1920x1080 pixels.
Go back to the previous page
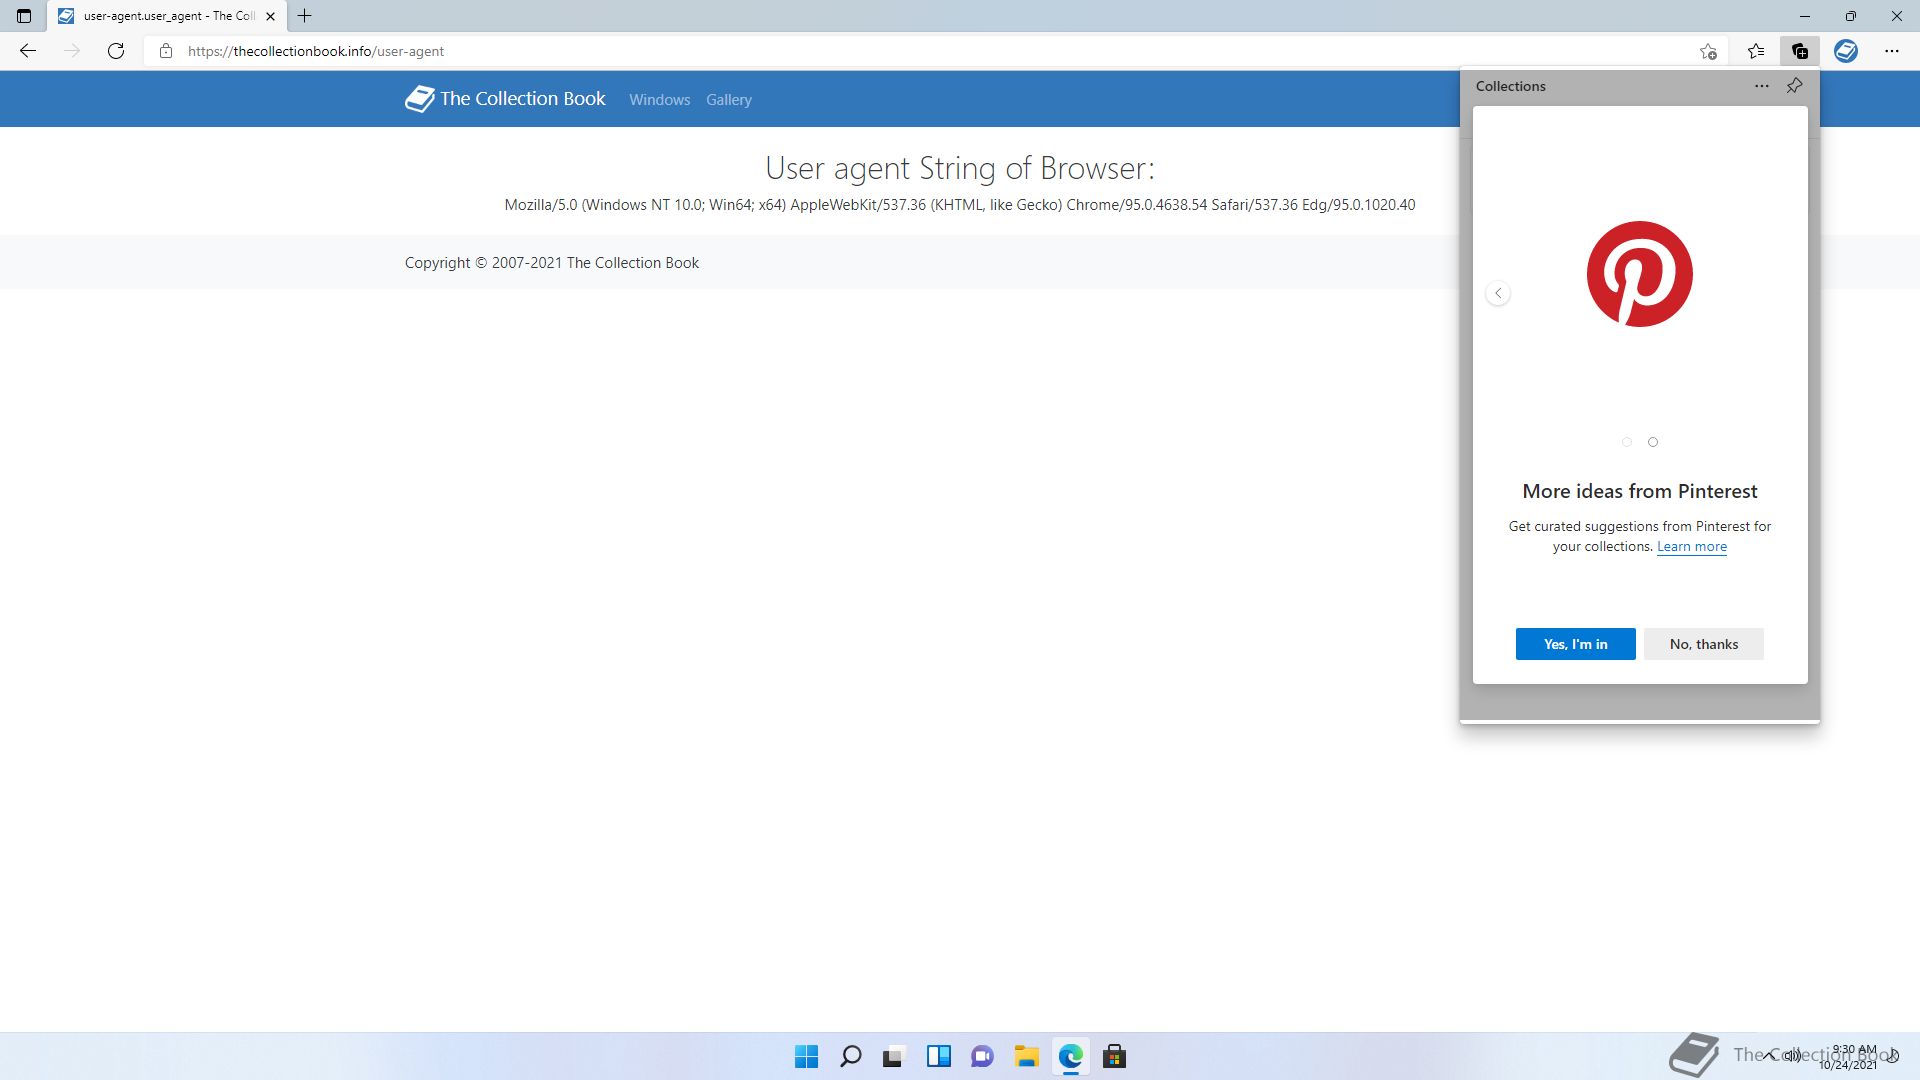28,51
